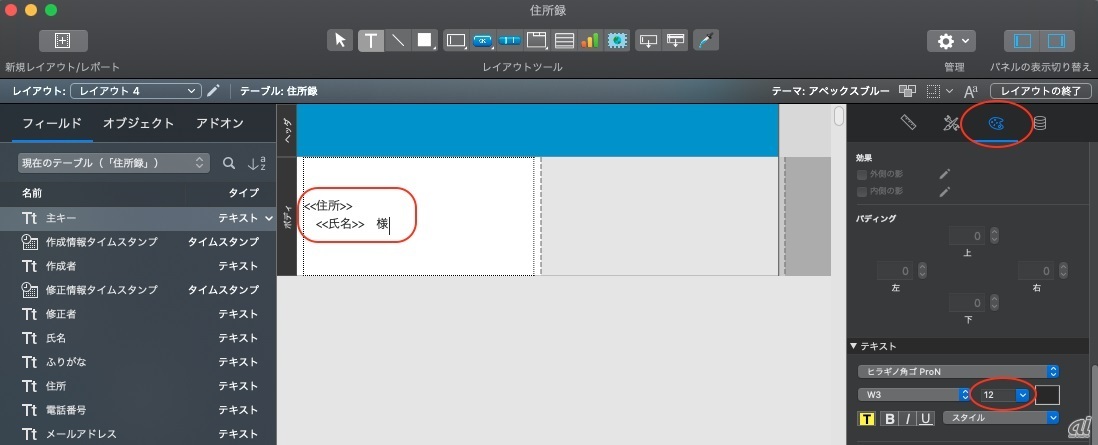The height and width of the screenshot is (445, 1098).
Task: Select the Button tool
Action: (483, 41)
